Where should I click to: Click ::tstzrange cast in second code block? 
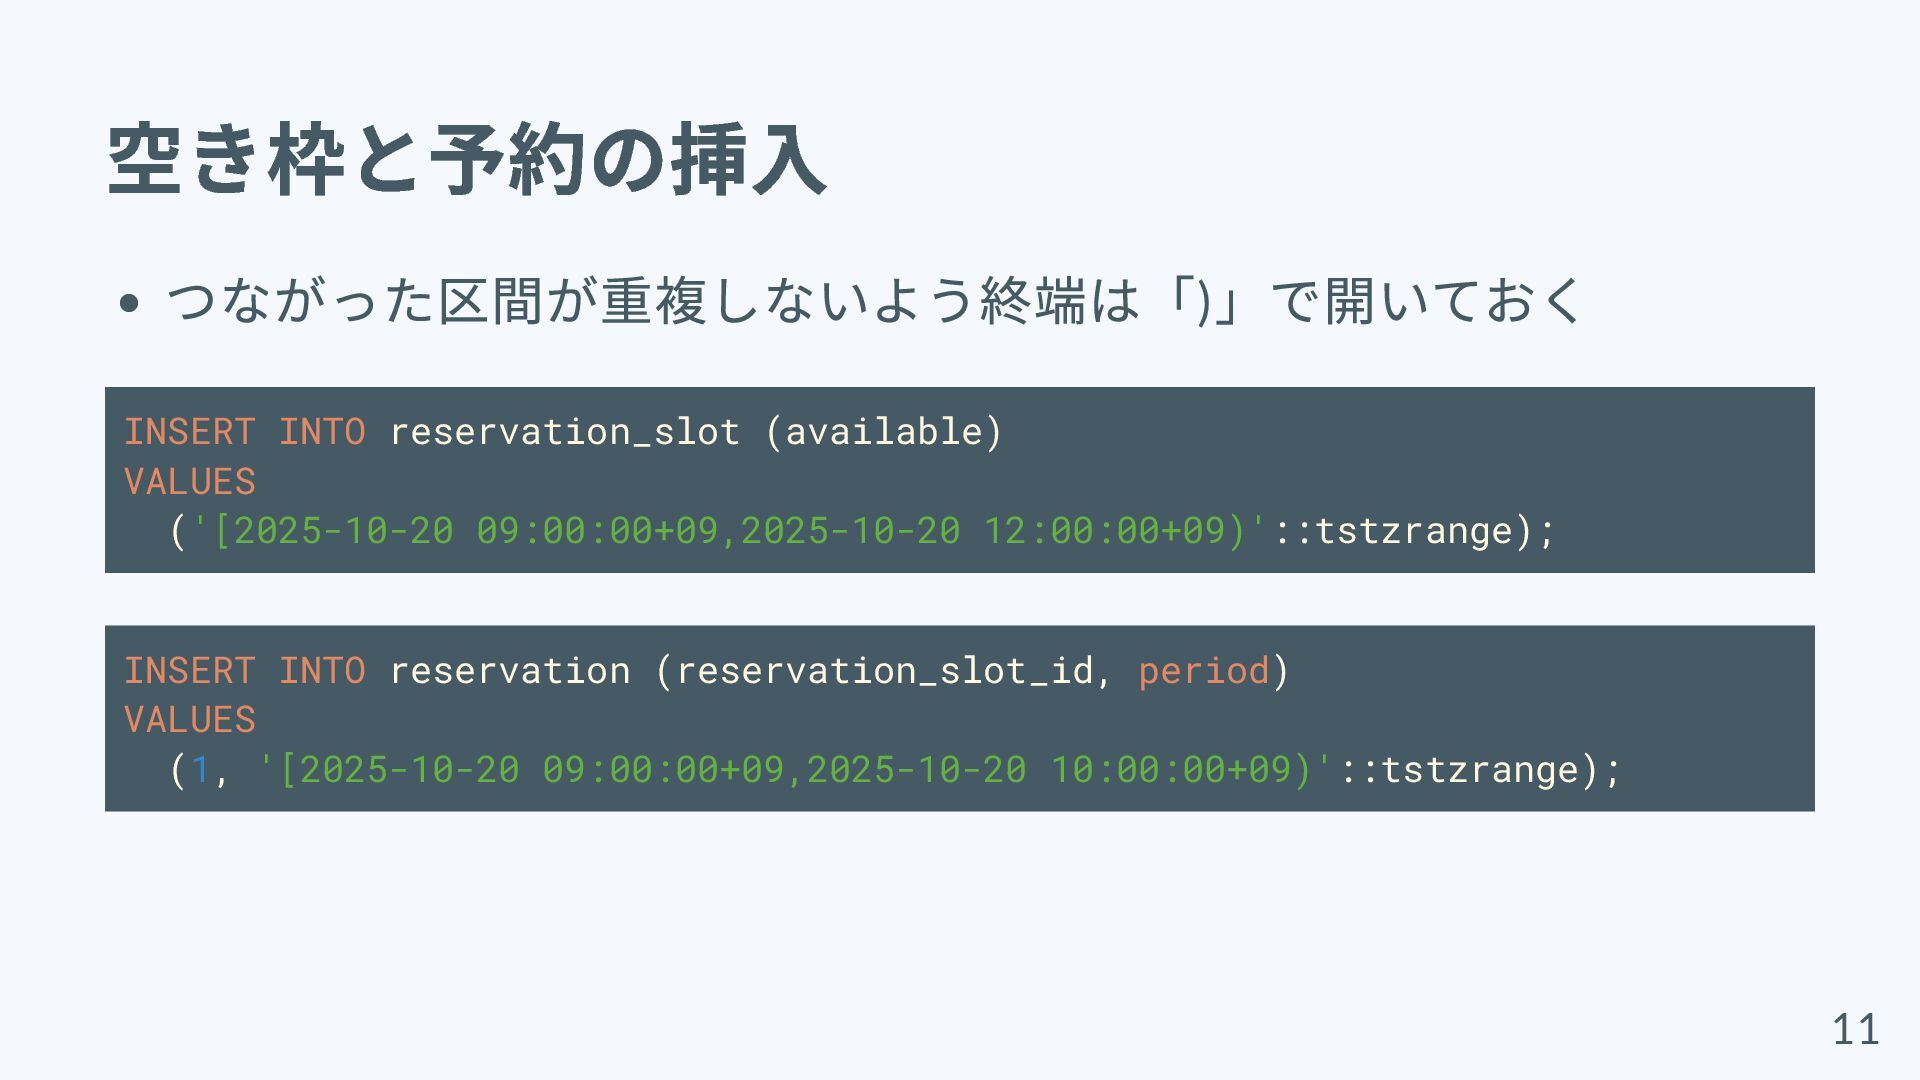(x=1468, y=770)
